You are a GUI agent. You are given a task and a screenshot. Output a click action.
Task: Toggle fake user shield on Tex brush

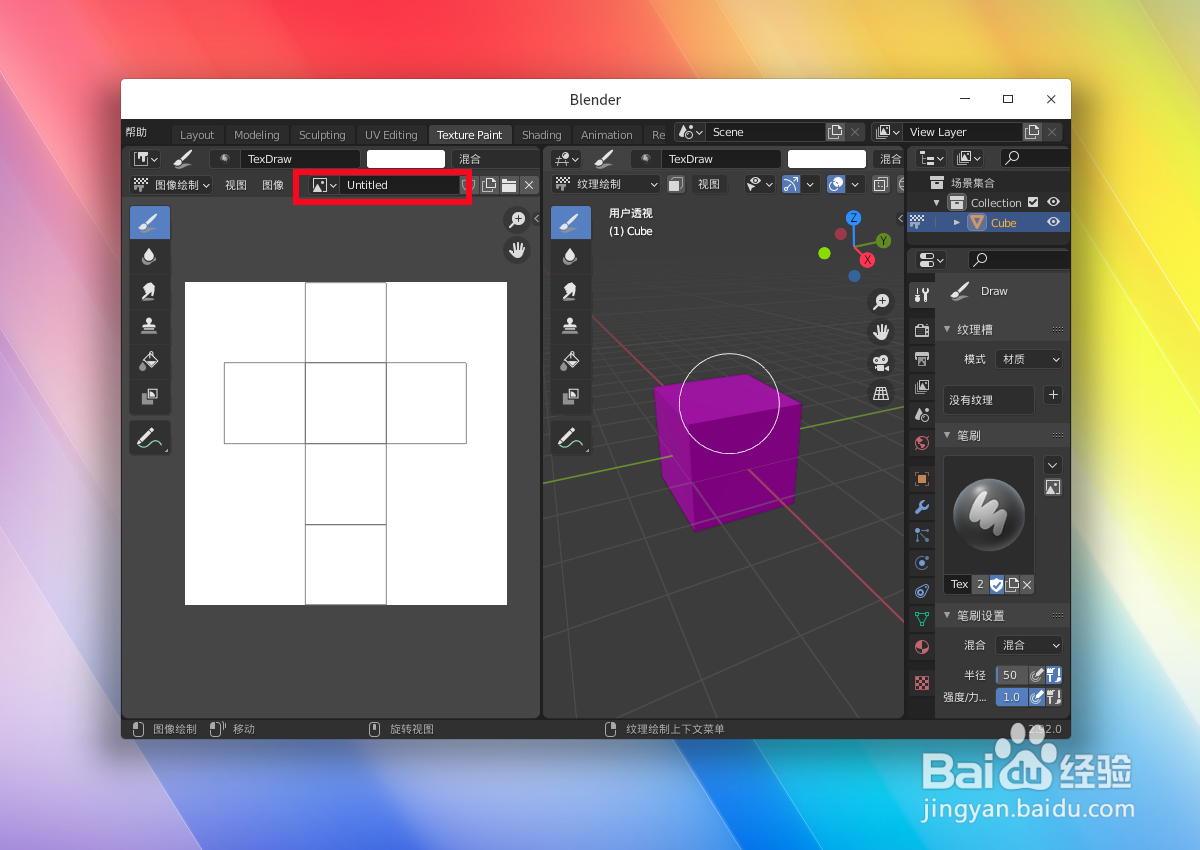(x=996, y=584)
